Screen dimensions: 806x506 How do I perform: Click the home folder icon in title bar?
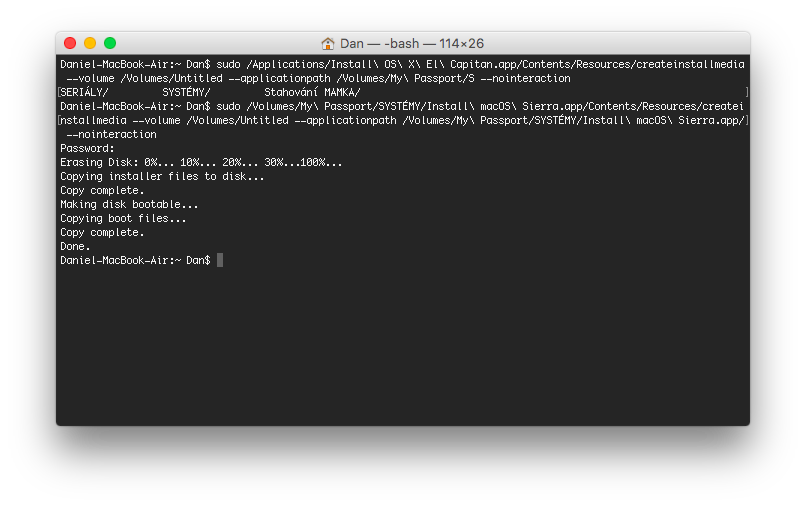coord(328,43)
